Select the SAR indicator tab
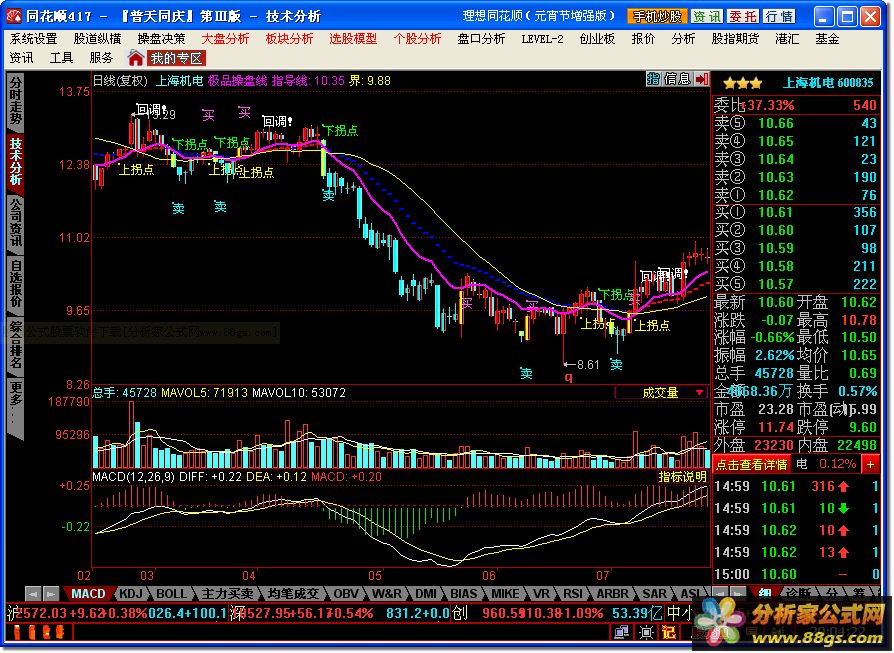894x653 pixels. coord(655,594)
